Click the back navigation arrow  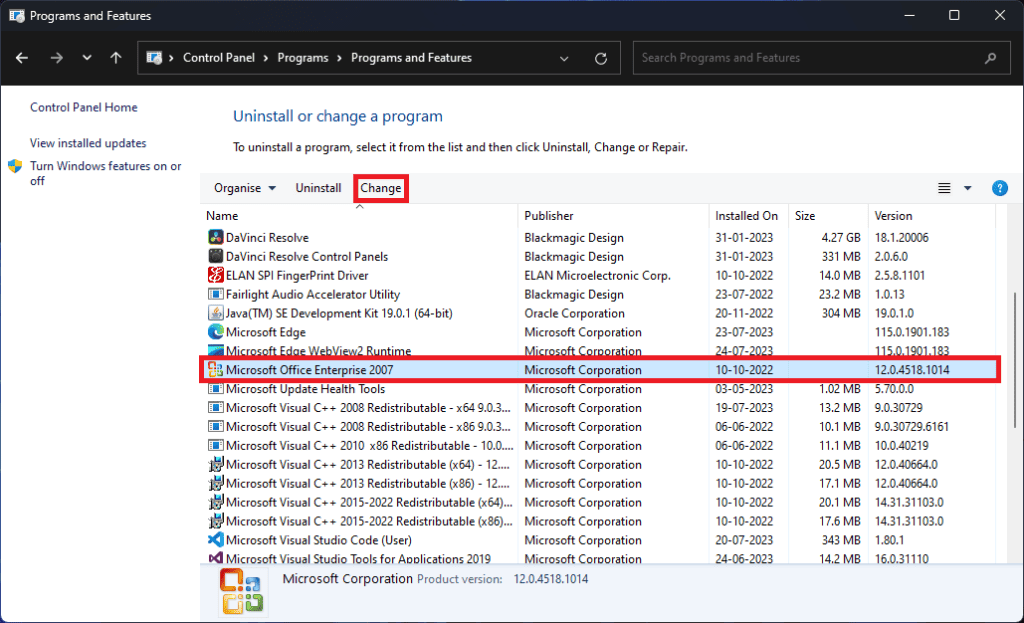click(x=22, y=57)
